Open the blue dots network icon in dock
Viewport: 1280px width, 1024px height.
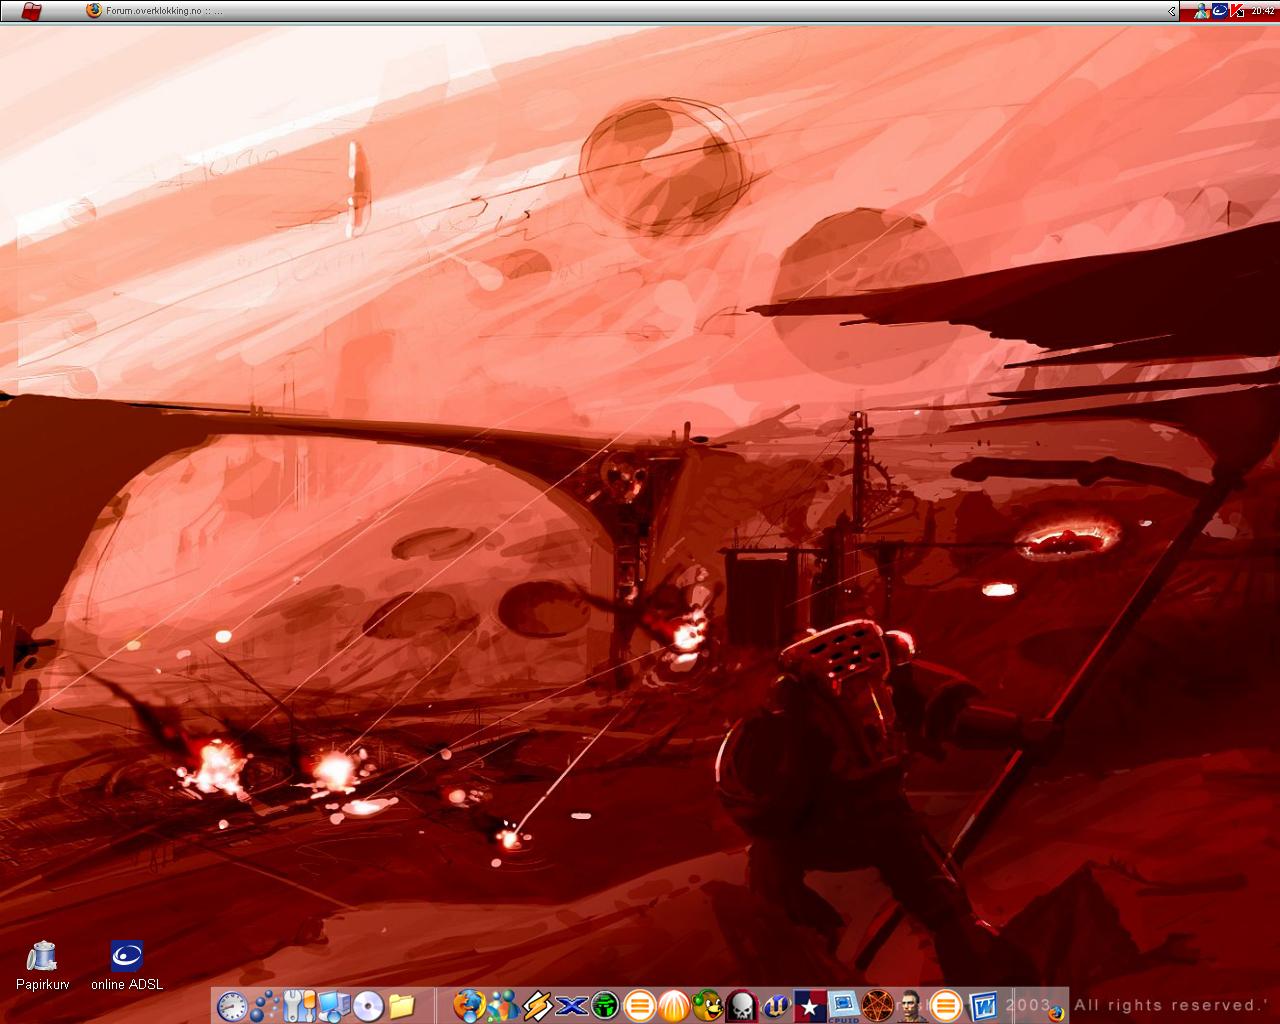(x=266, y=1005)
